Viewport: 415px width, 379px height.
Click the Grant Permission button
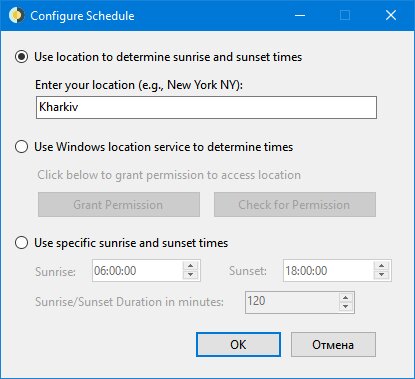tap(119, 204)
